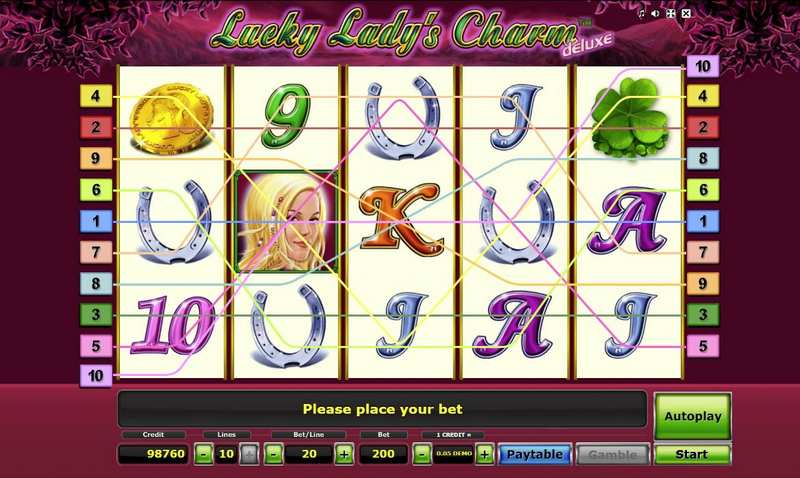Image resolution: width=800 pixels, height=478 pixels.
Task: Click the four-leaf clover symbol
Action: [630, 118]
